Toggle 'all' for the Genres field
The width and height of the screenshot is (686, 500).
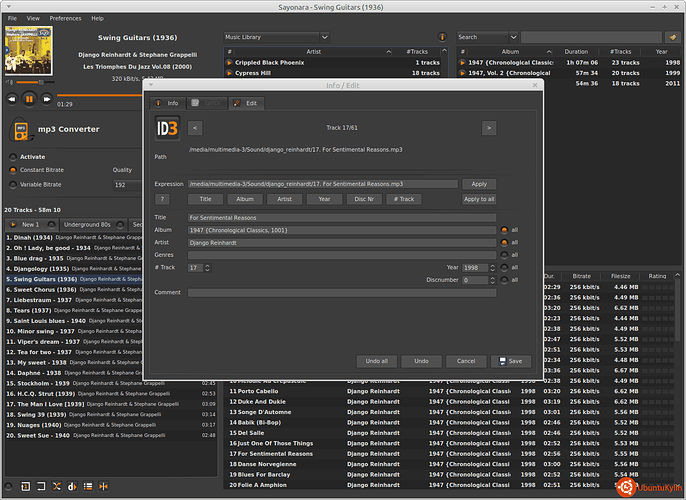504,255
